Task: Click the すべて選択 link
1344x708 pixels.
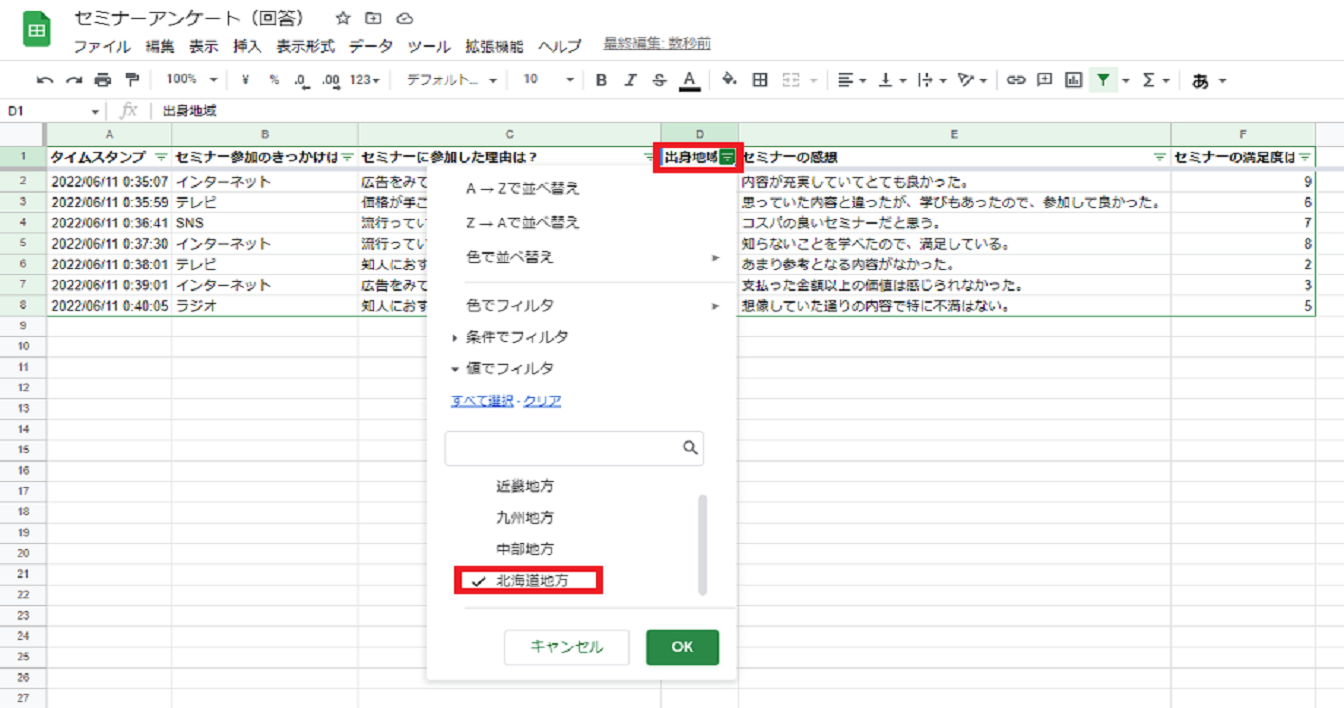Action: click(483, 401)
